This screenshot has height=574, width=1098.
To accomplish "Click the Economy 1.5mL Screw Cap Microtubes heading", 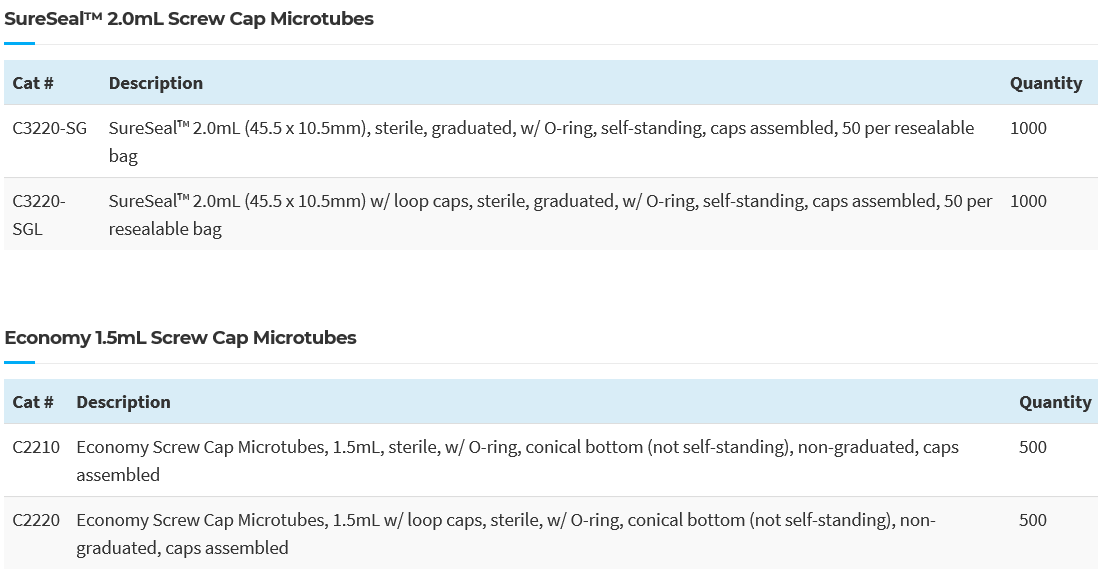I will click(180, 338).
